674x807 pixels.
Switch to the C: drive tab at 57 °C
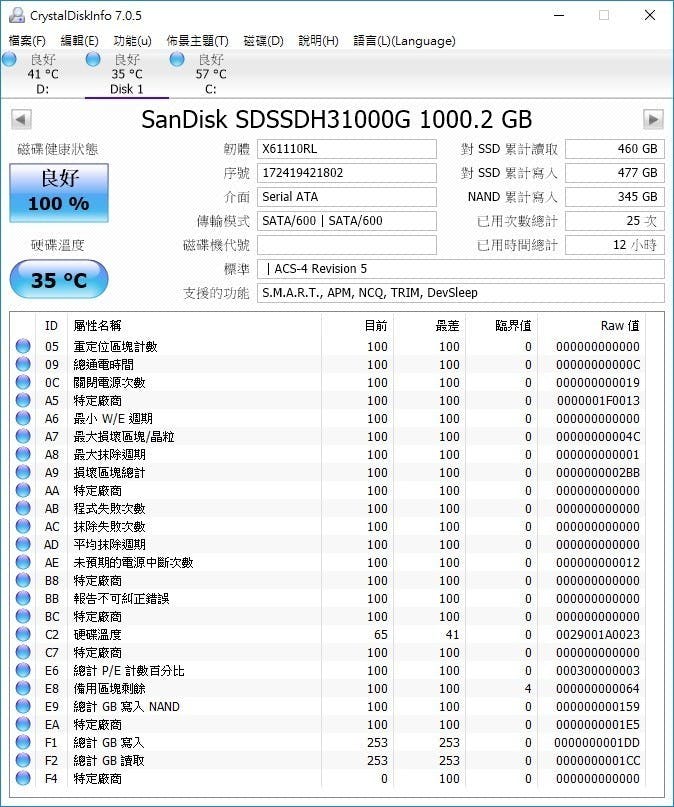[x=210, y=74]
